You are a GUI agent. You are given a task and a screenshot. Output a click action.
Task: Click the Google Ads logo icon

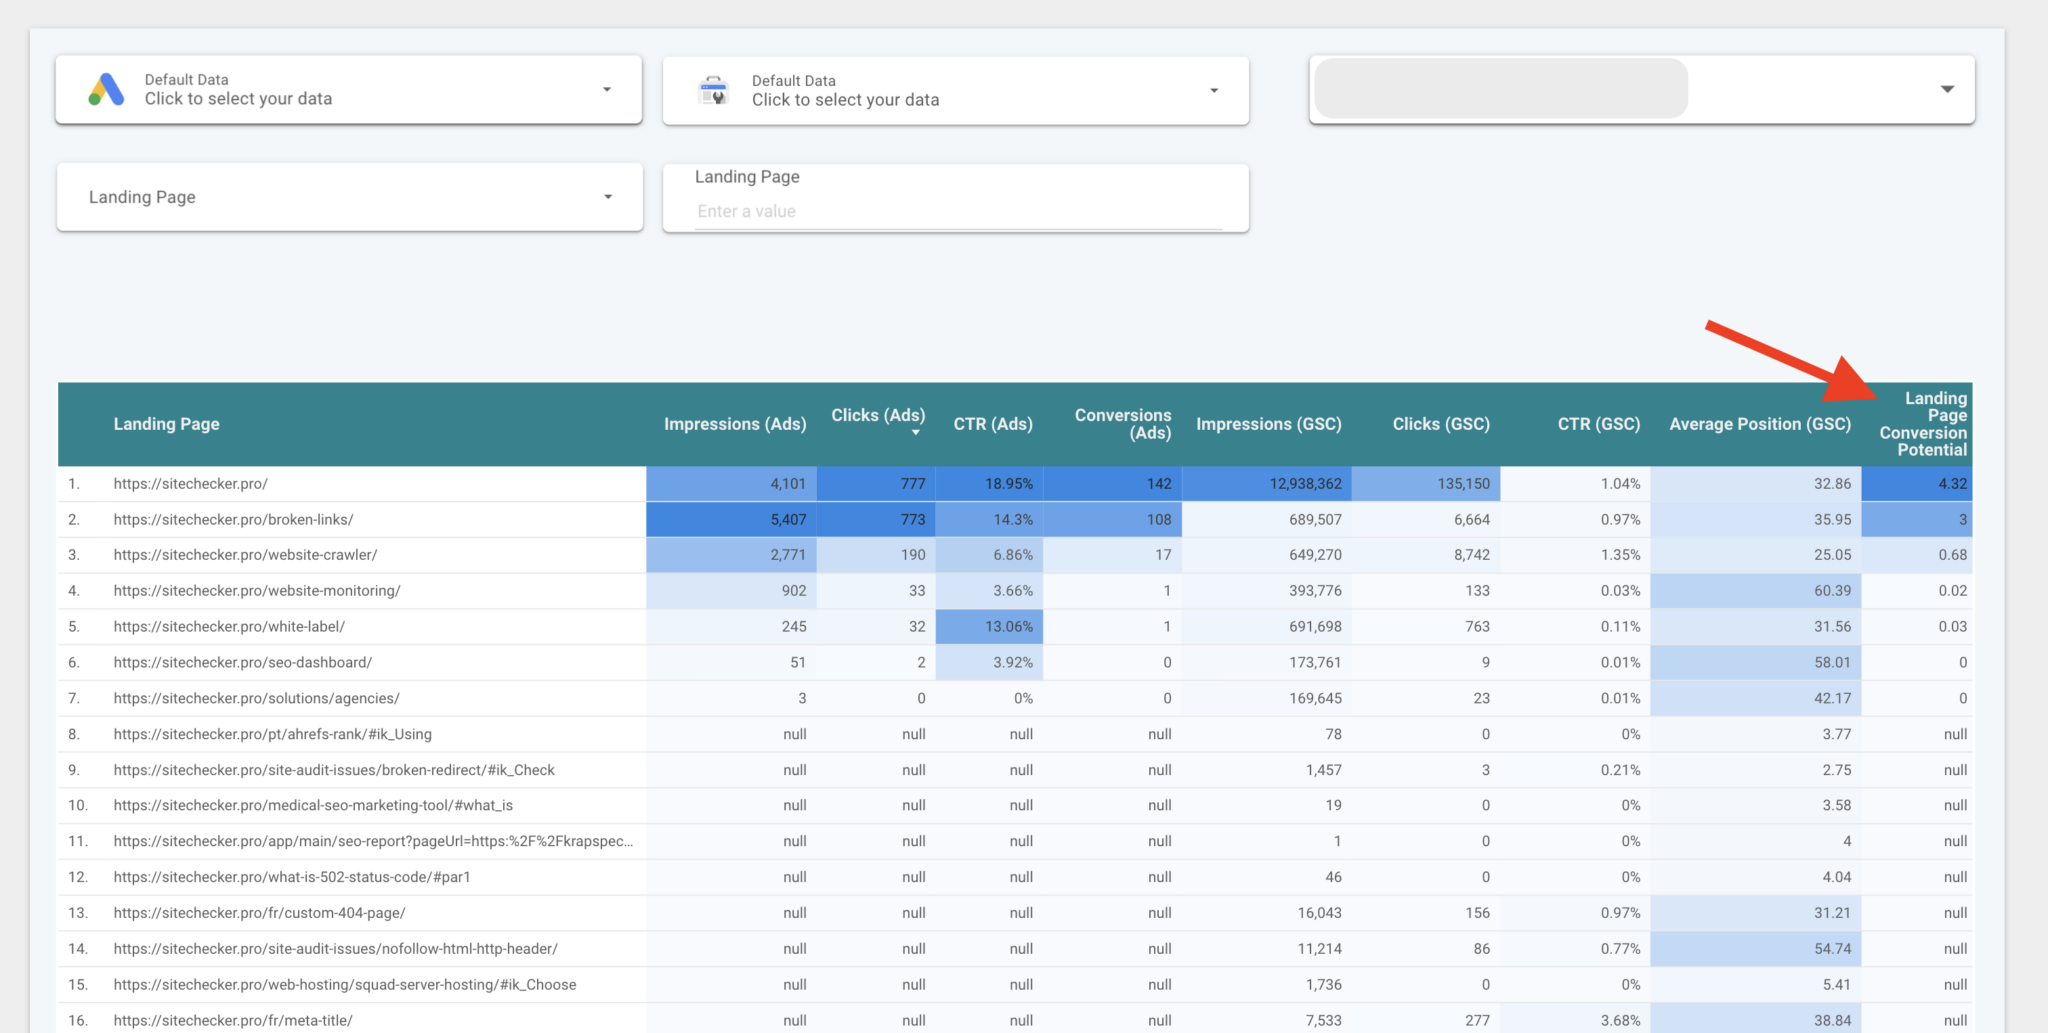tap(106, 90)
